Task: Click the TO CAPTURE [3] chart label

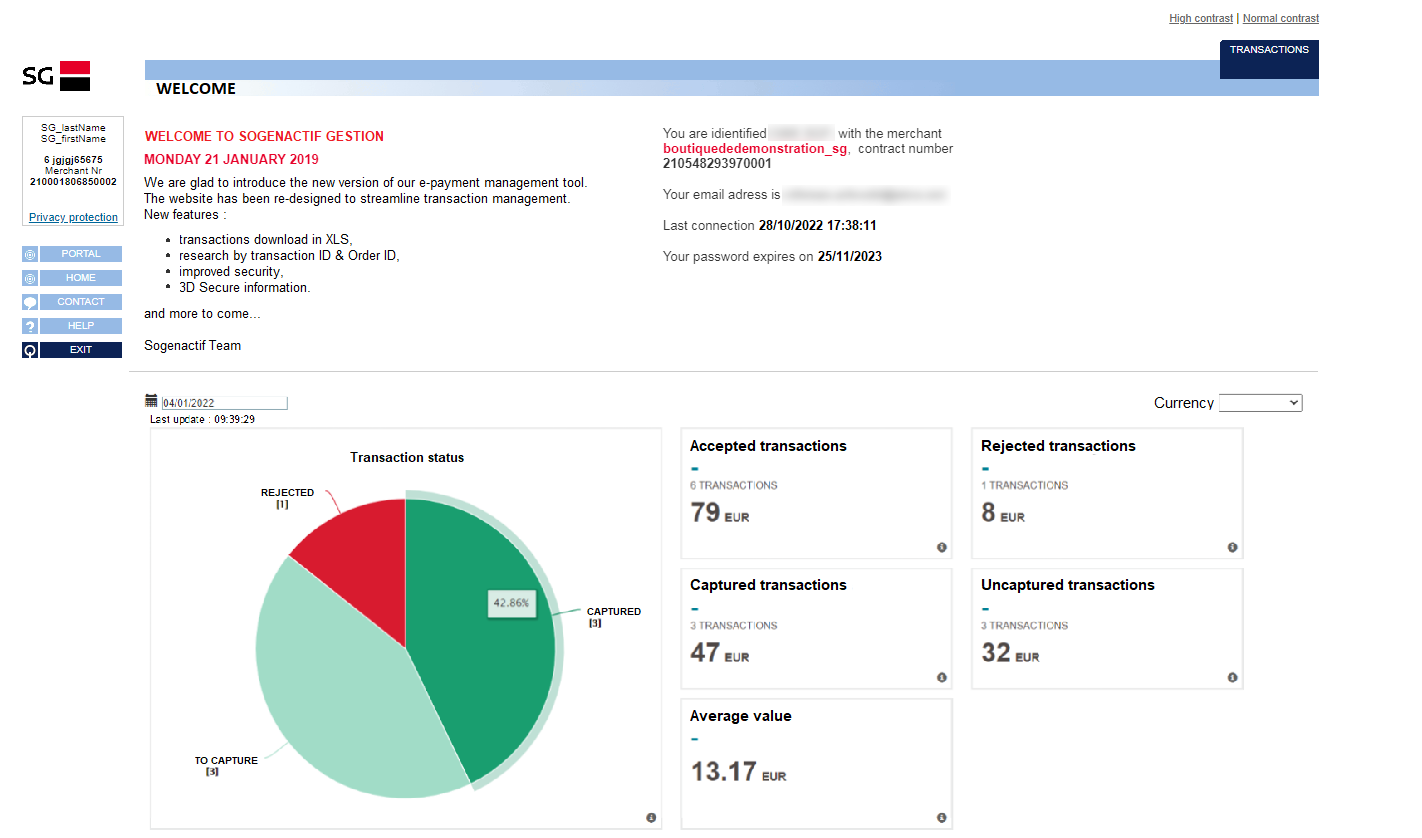Action: [x=226, y=766]
